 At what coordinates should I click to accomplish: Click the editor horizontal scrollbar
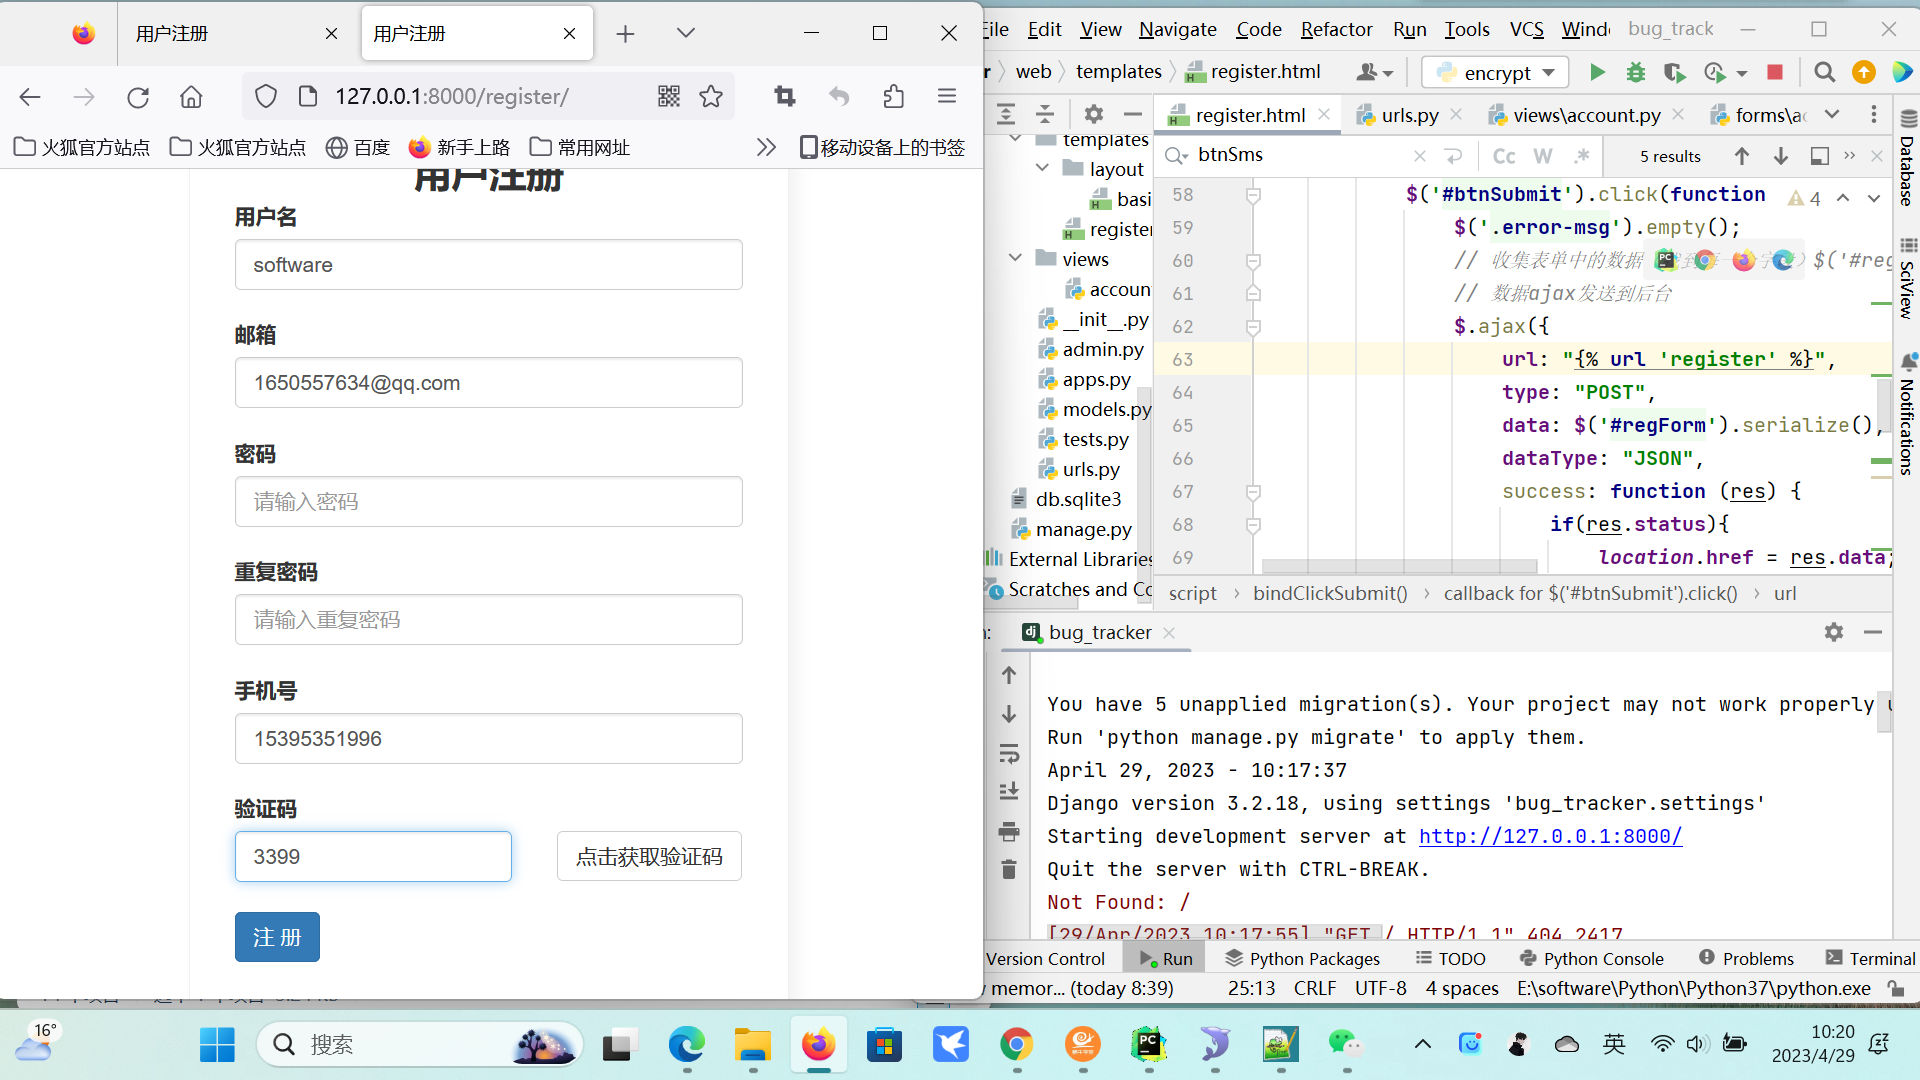1400,566
